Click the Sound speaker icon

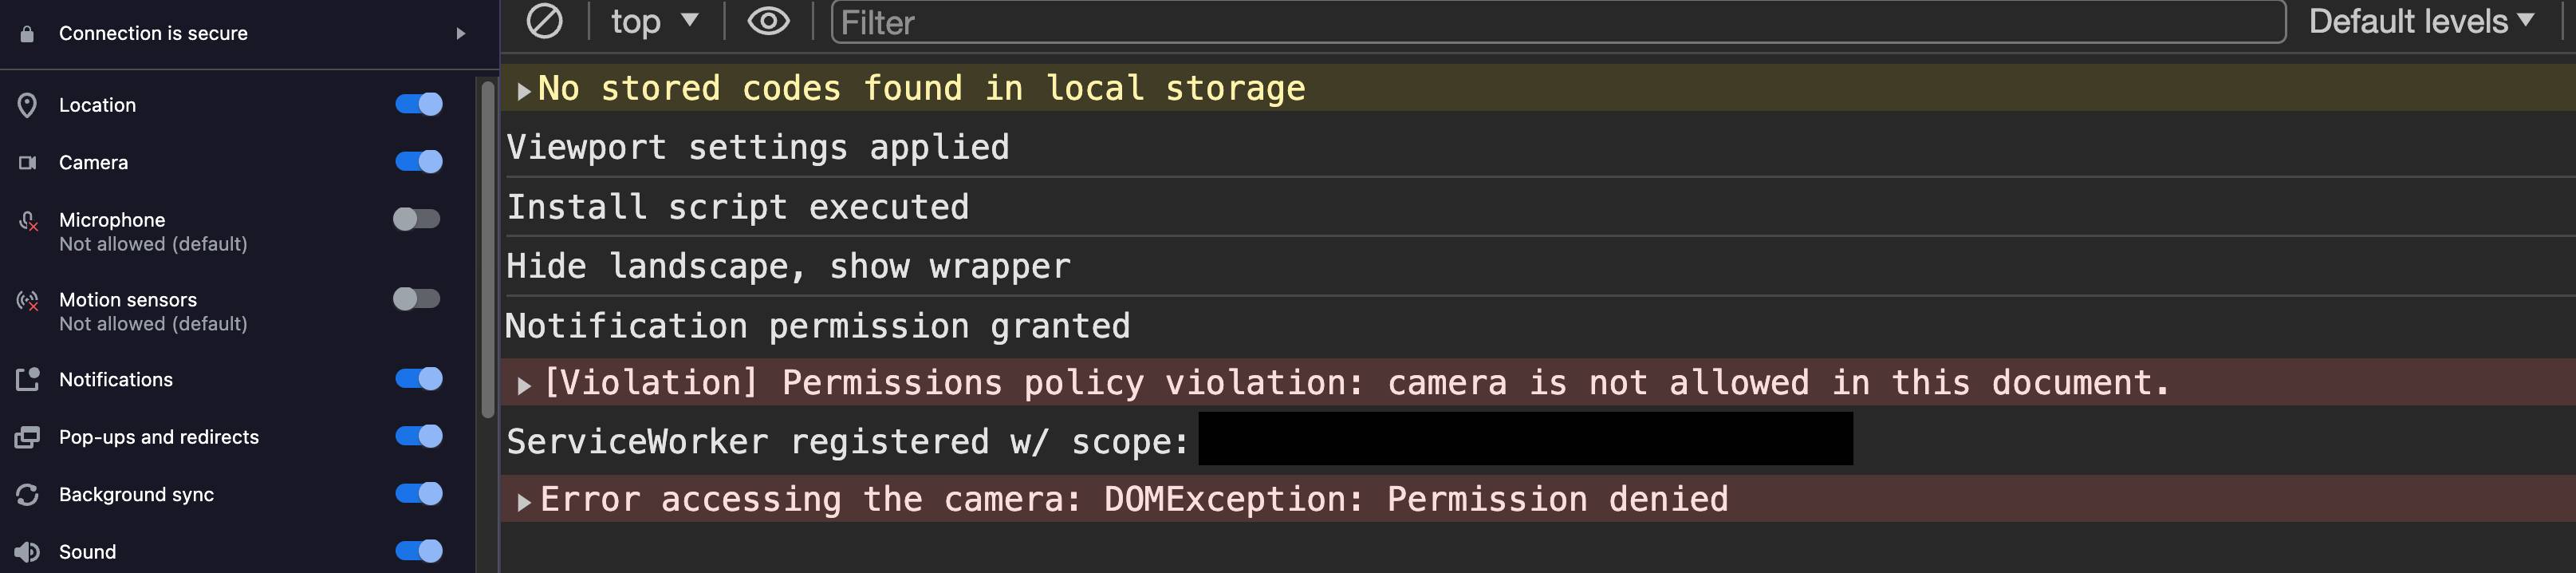(x=28, y=551)
